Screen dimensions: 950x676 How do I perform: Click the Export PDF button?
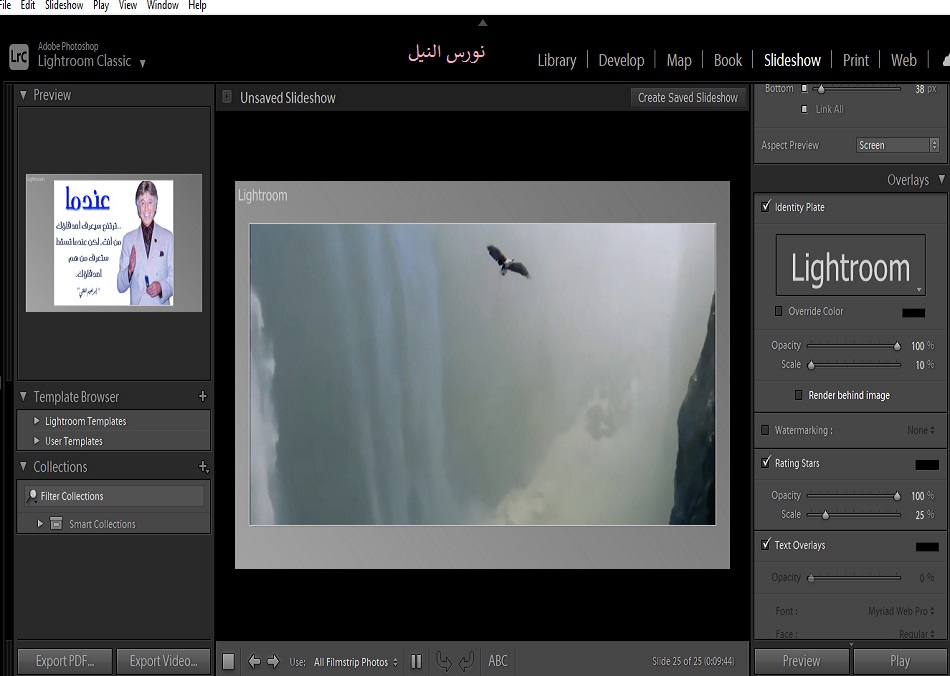(65, 661)
